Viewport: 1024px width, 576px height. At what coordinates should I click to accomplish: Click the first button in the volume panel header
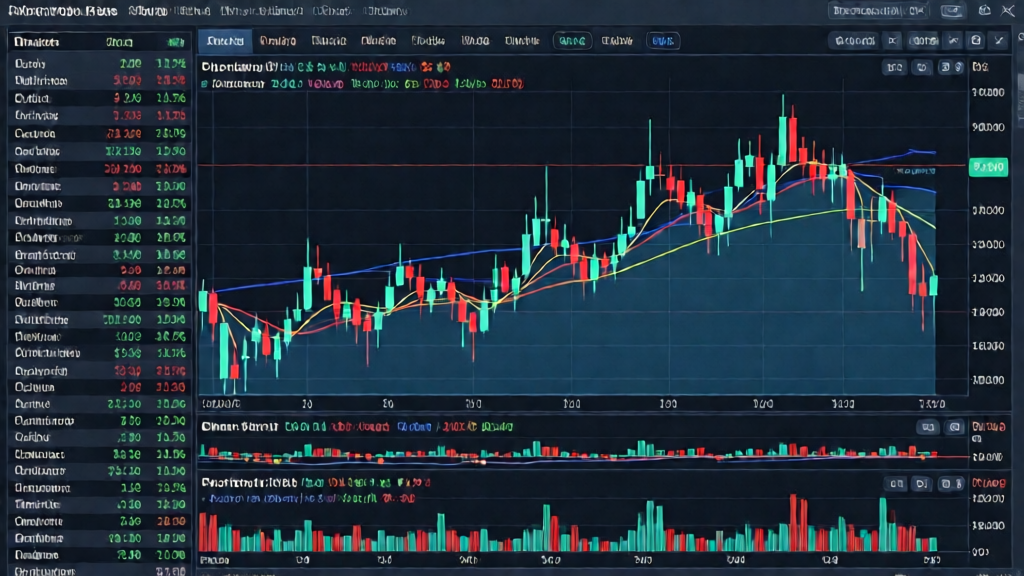pos(897,483)
